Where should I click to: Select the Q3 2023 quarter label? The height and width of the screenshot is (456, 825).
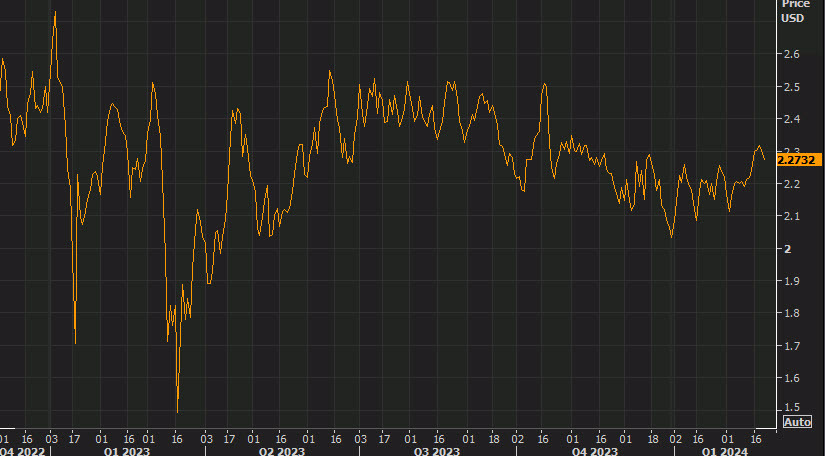pos(436,451)
